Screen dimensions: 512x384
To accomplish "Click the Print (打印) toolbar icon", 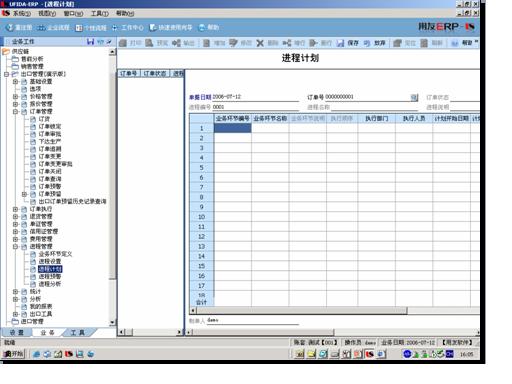I will tap(123, 43).
